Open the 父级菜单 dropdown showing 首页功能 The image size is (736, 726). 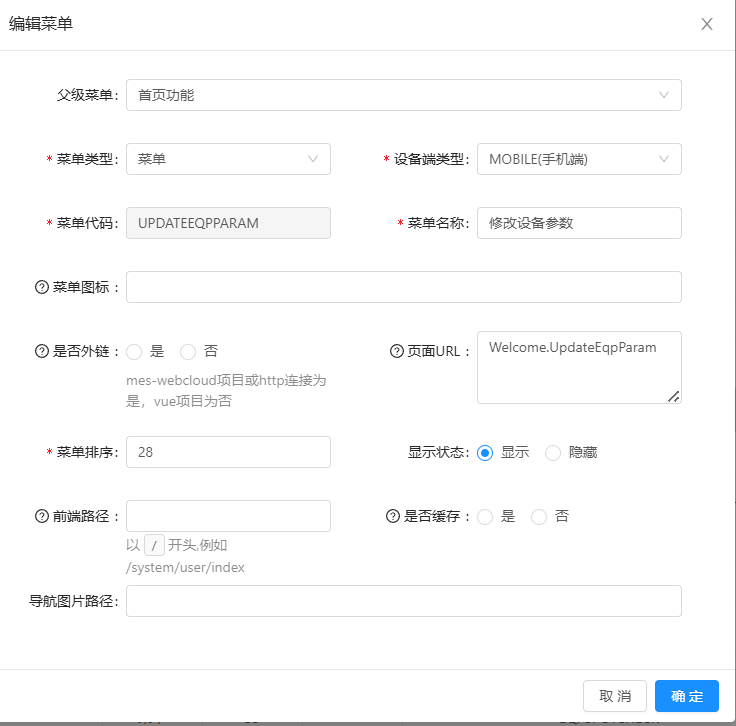pos(404,95)
